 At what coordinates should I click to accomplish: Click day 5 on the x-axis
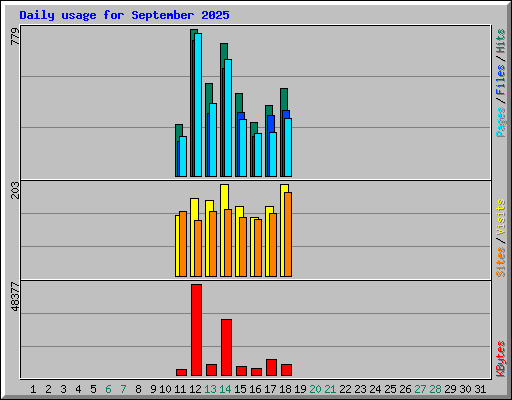(93, 389)
